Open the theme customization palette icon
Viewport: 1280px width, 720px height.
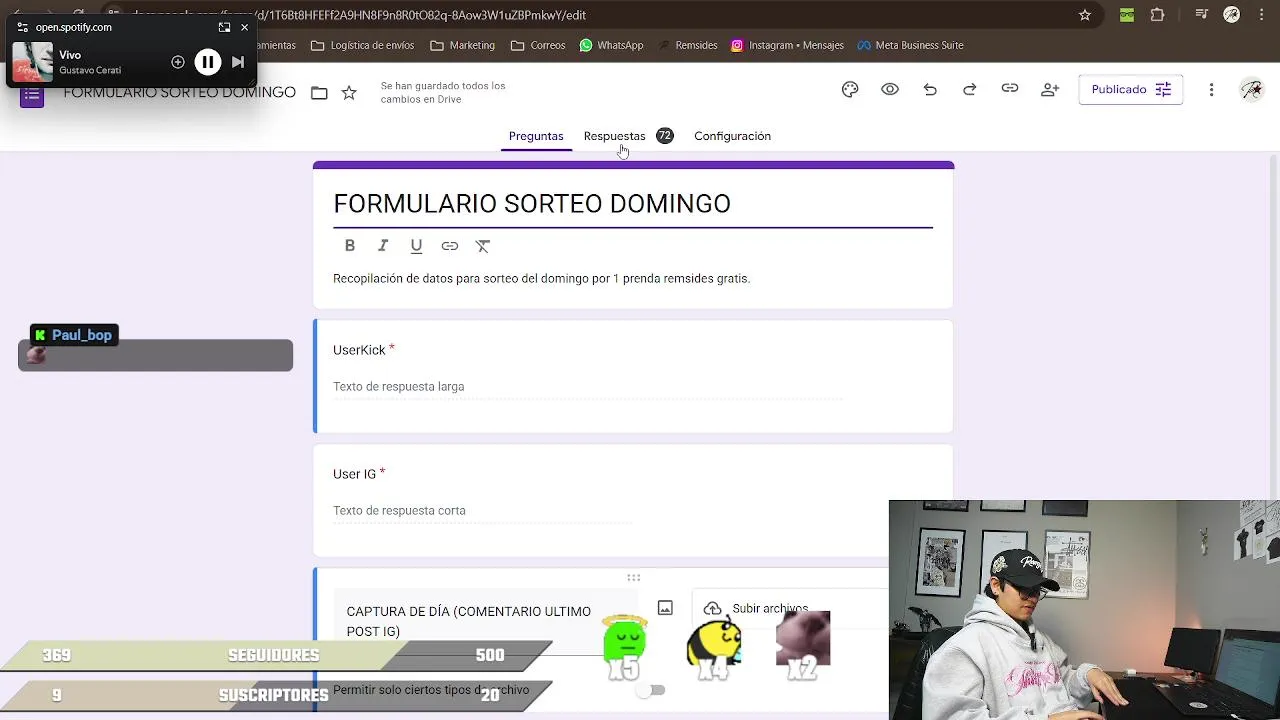click(x=850, y=90)
